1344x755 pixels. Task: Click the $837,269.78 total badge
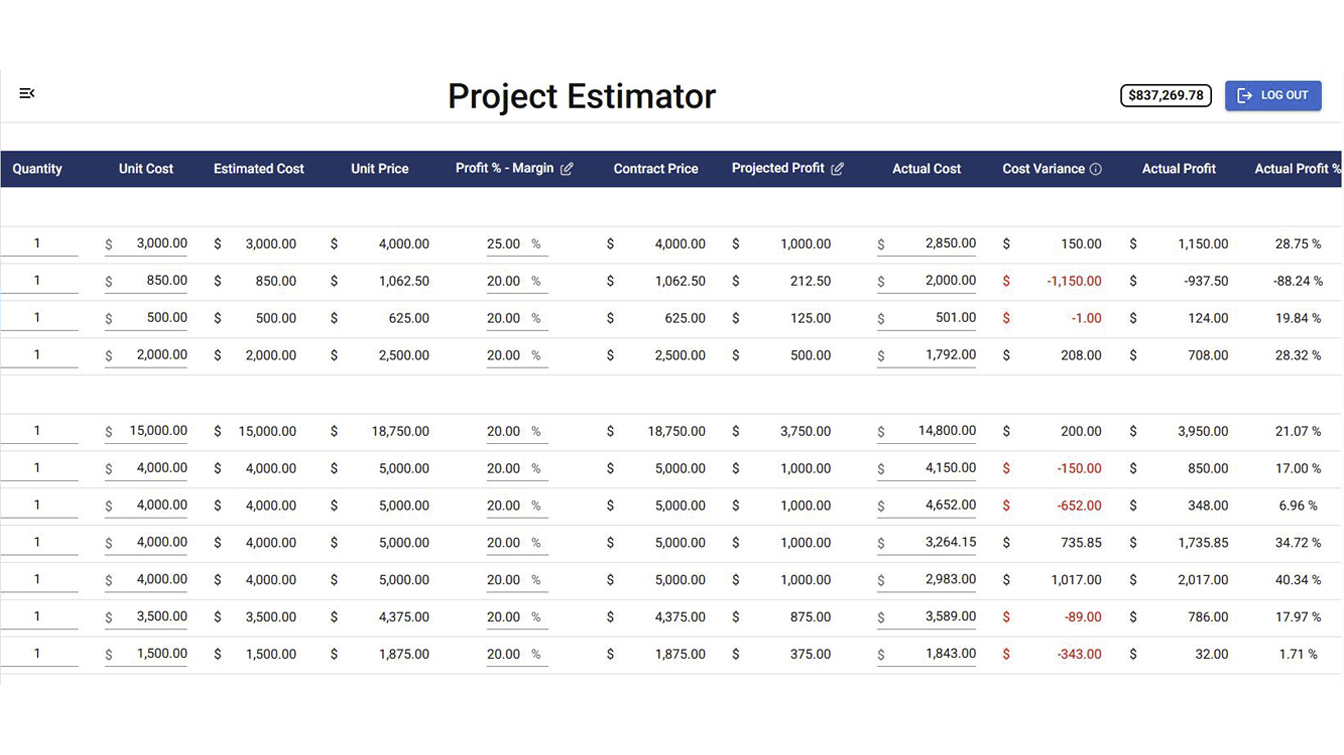tap(1165, 96)
